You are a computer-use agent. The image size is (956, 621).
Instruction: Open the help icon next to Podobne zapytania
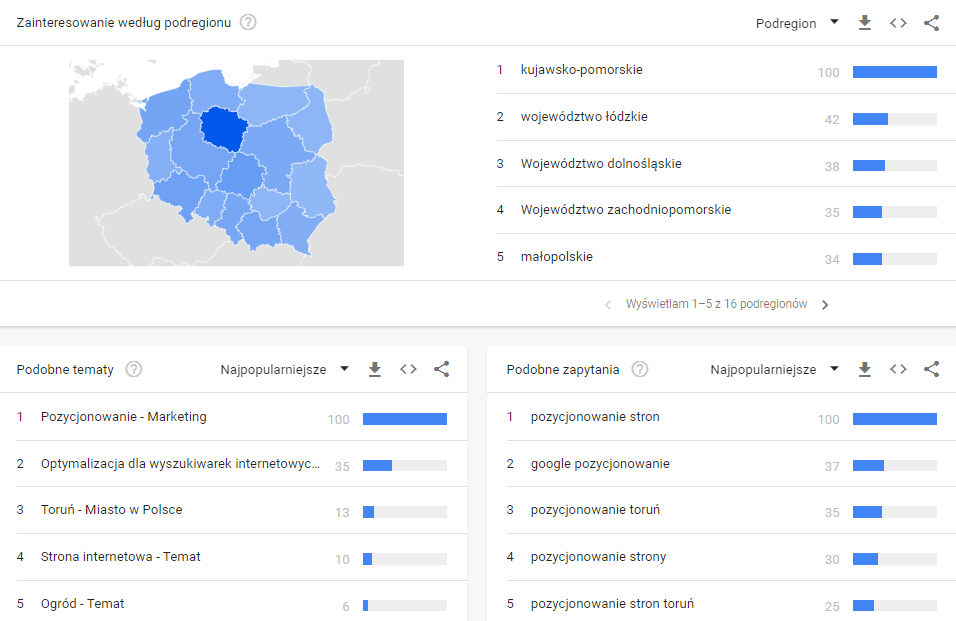(638, 368)
